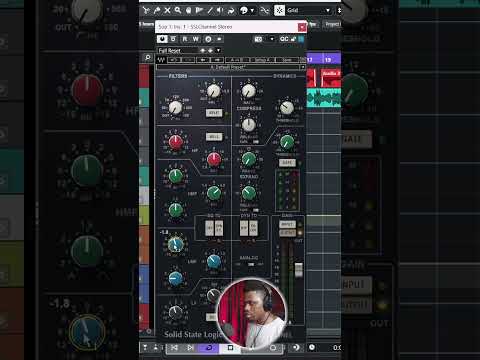This screenshot has width=480, height=360.
Task: Click the A: Default Preset bar
Action: pos(228,67)
